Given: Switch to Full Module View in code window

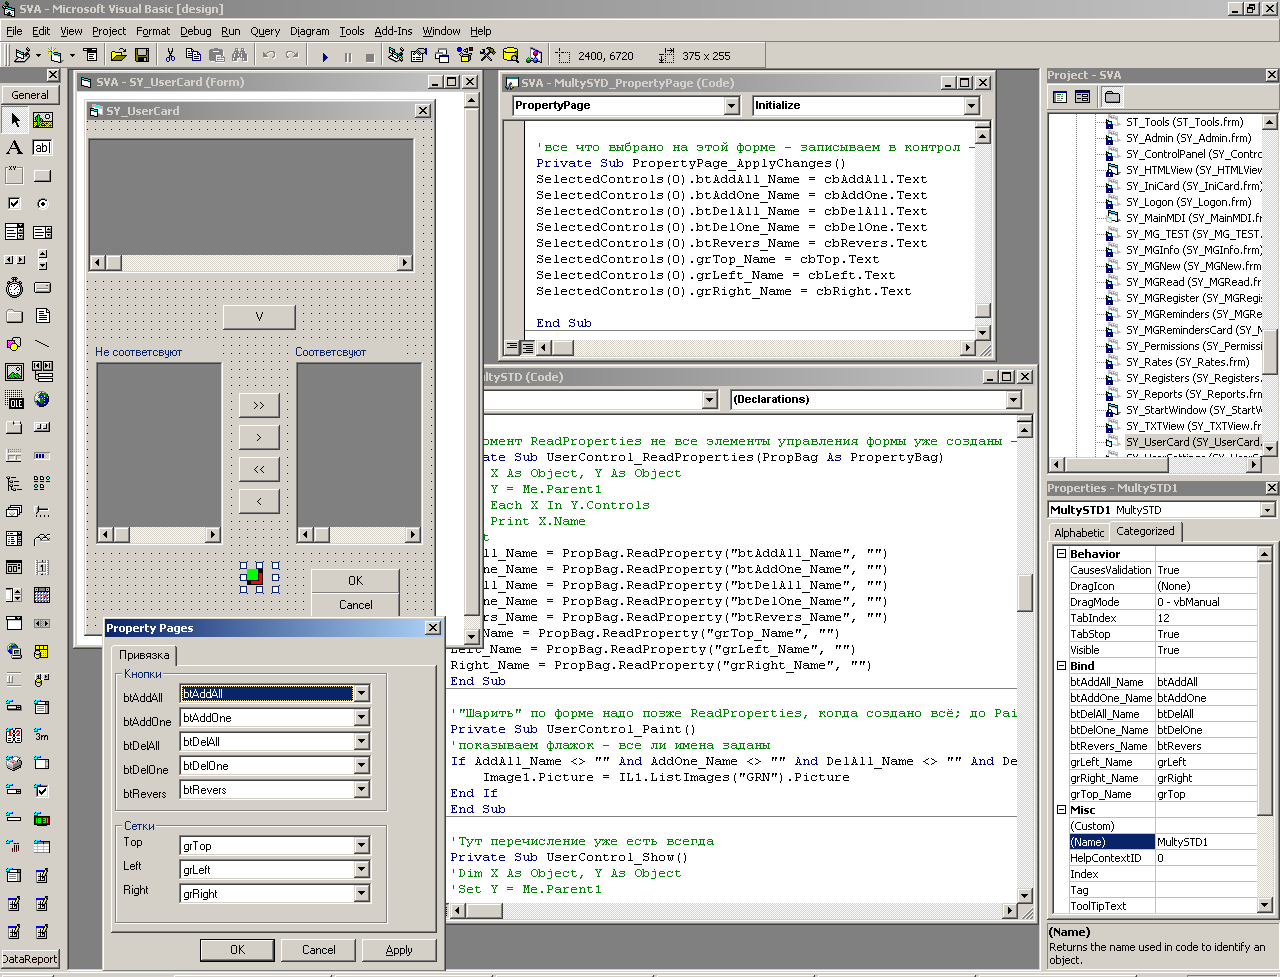Looking at the screenshot, I should [x=527, y=348].
